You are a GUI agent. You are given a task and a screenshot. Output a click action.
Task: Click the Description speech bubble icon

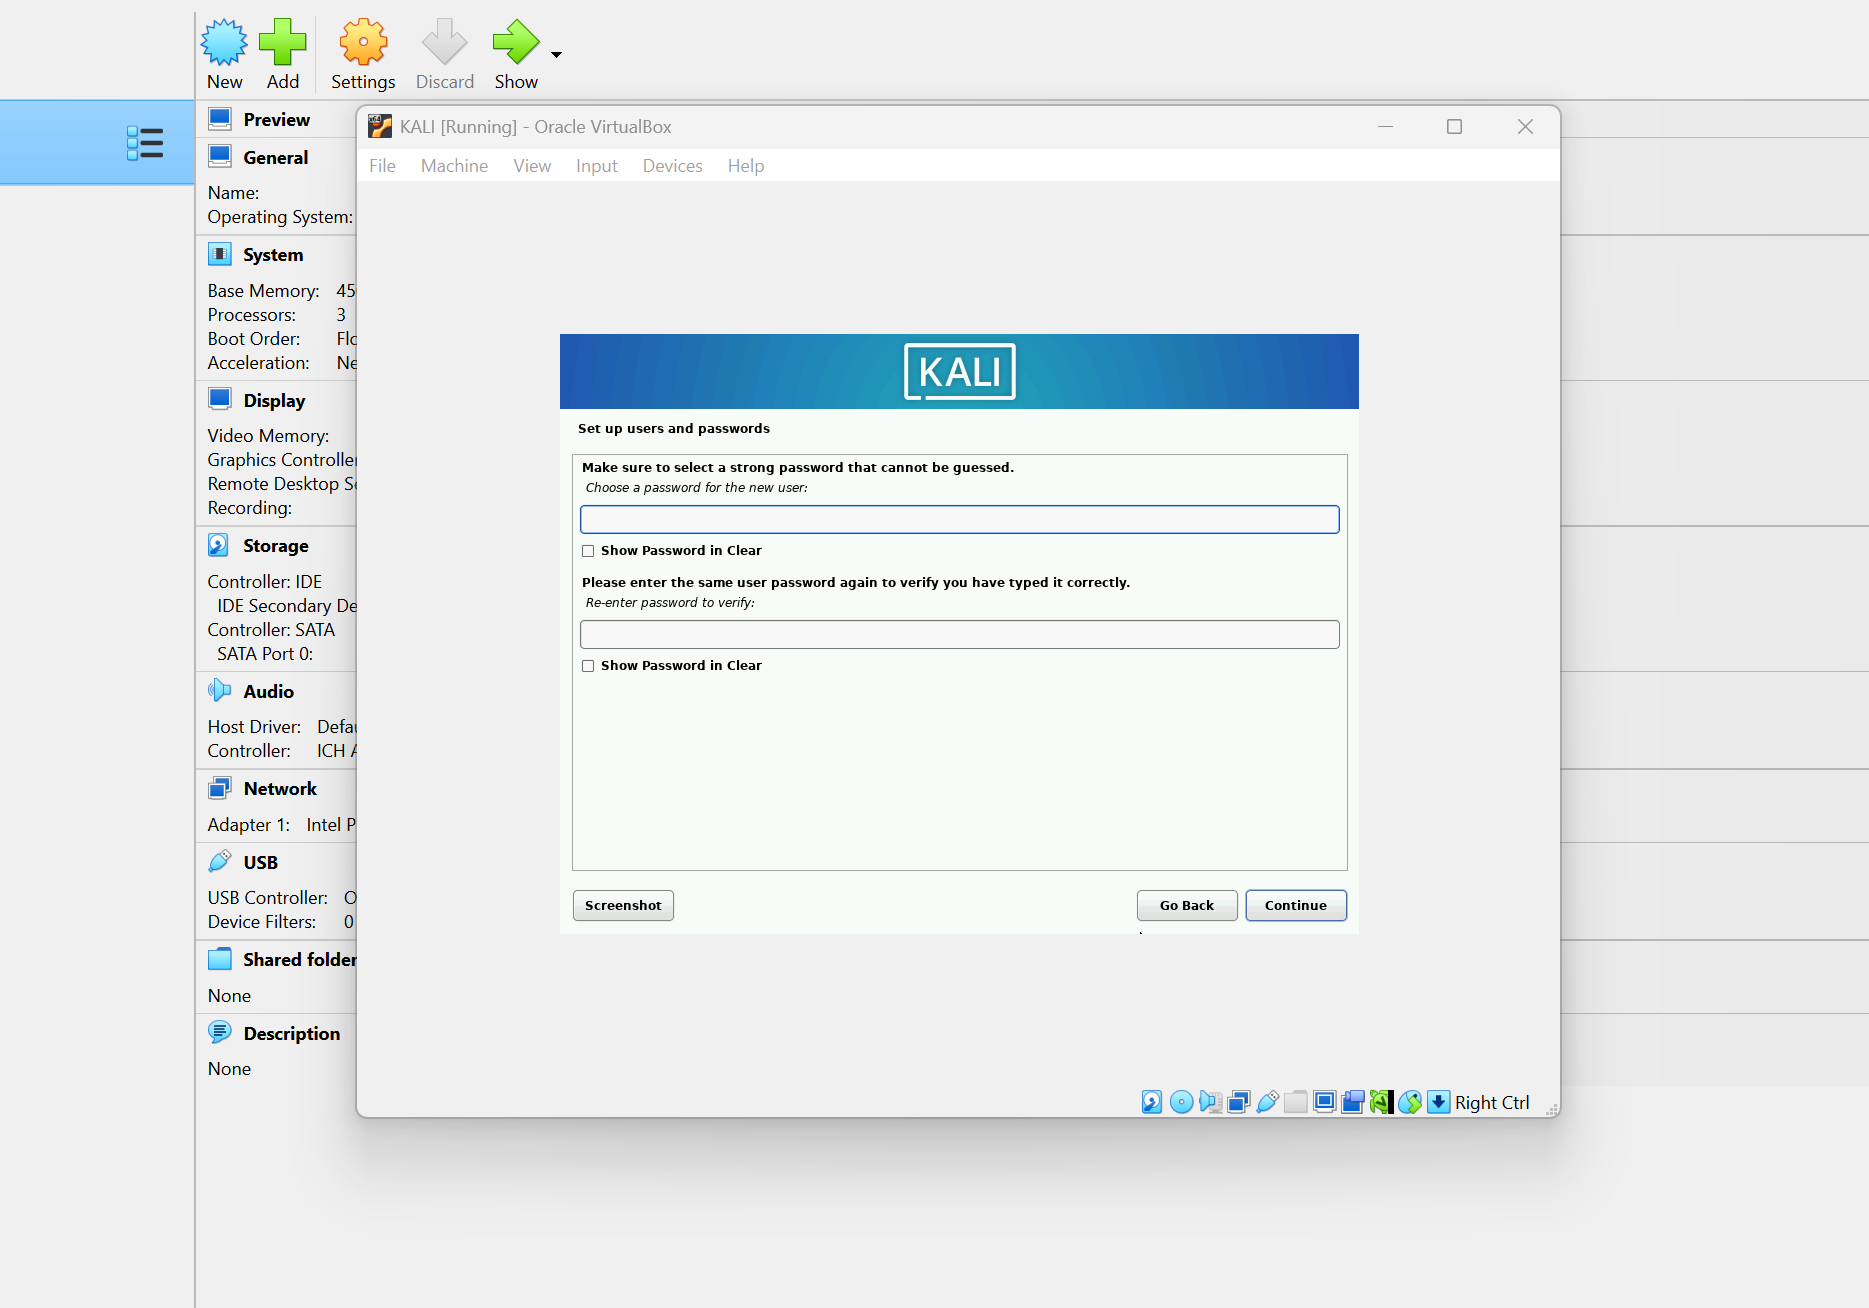pyautogui.click(x=220, y=1032)
